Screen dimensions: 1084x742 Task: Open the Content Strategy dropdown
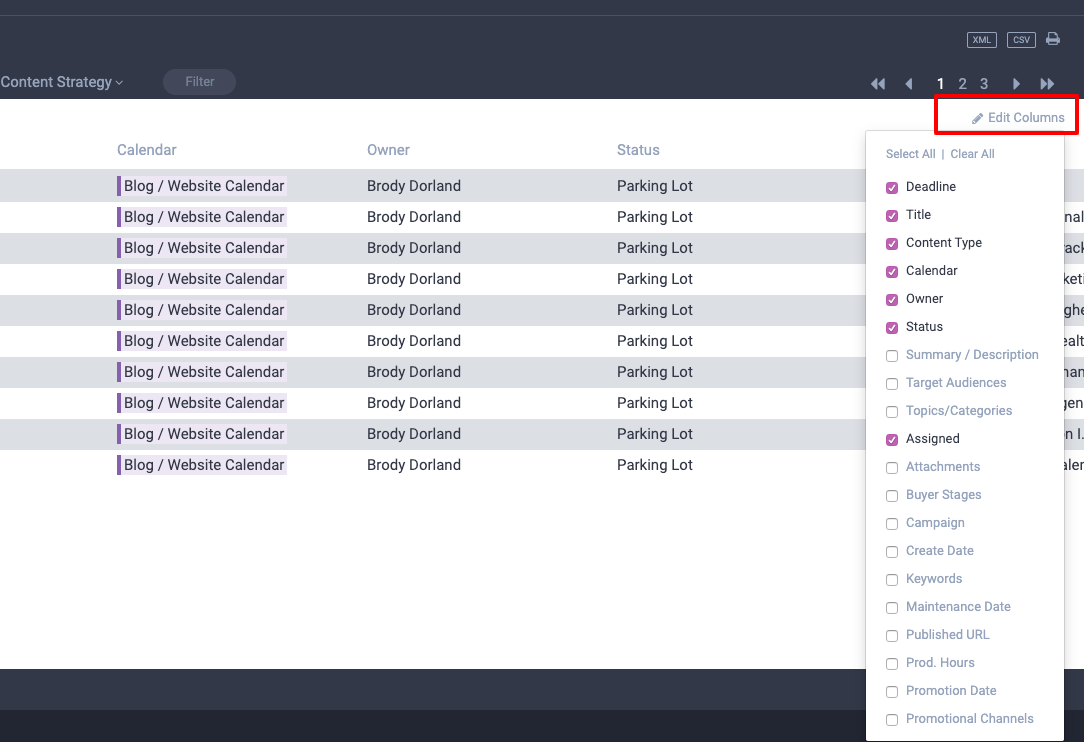(x=62, y=82)
